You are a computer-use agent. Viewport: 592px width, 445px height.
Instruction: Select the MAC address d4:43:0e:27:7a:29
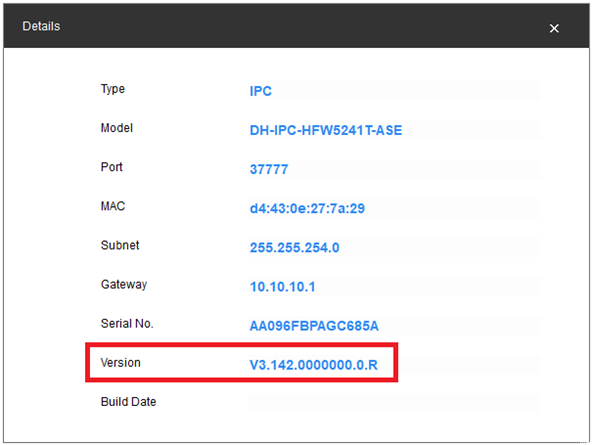(x=307, y=208)
